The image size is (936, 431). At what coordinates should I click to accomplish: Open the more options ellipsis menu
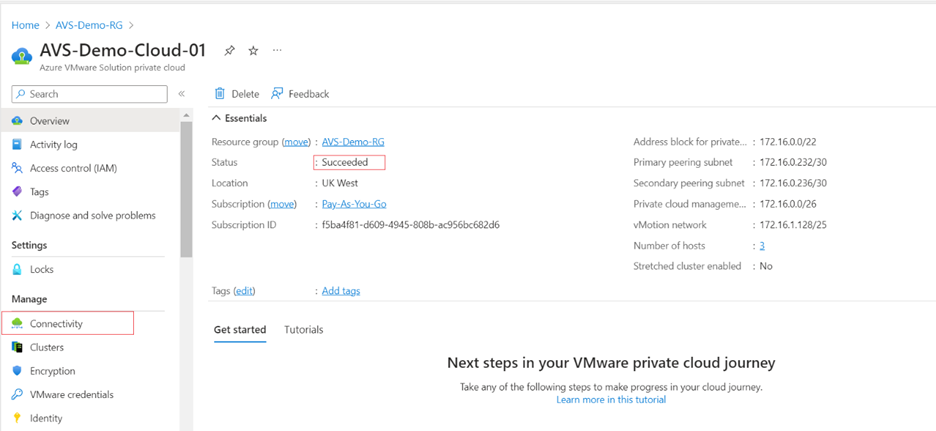point(277,50)
